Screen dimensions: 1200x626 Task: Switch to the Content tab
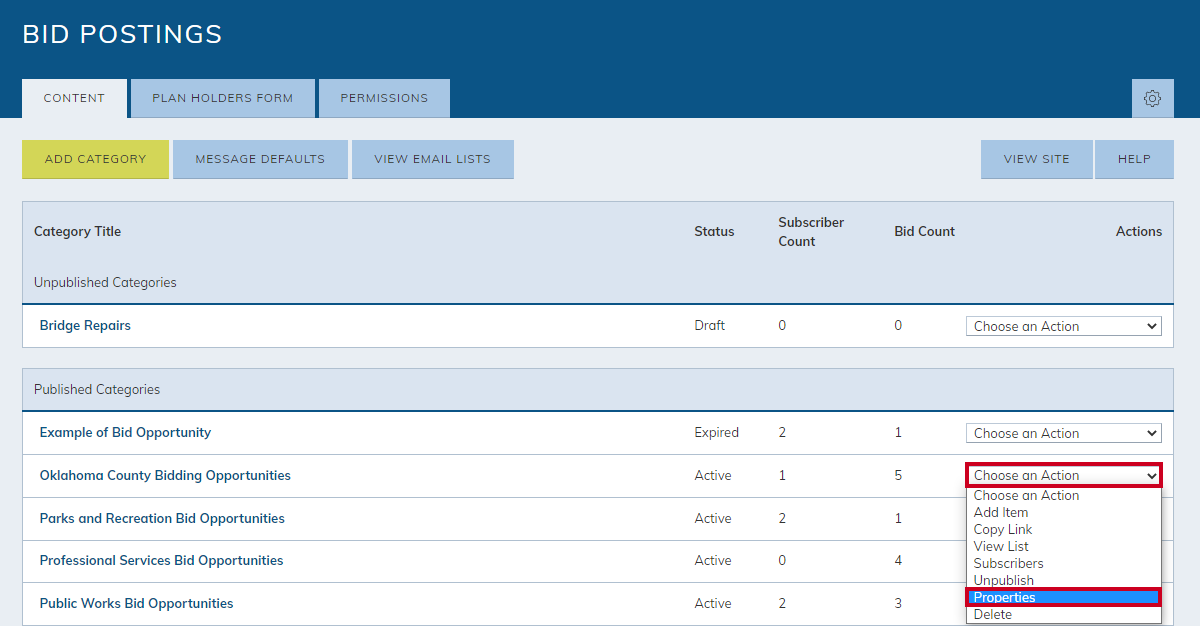click(74, 98)
